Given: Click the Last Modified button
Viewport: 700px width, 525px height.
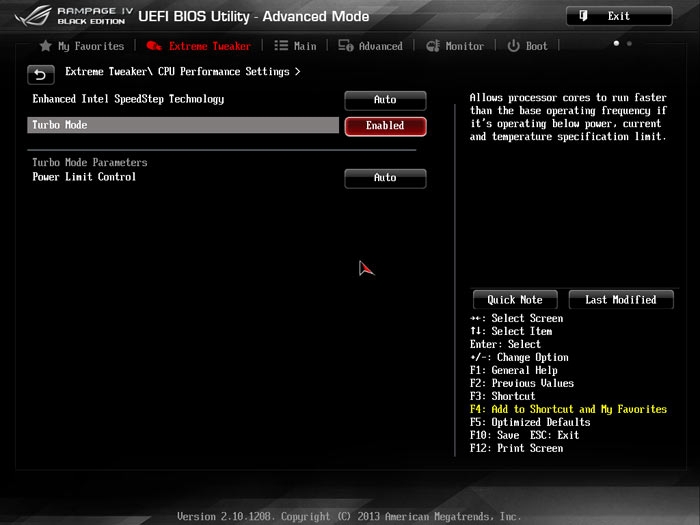Looking at the screenshot, I should [x=620, y=300].
